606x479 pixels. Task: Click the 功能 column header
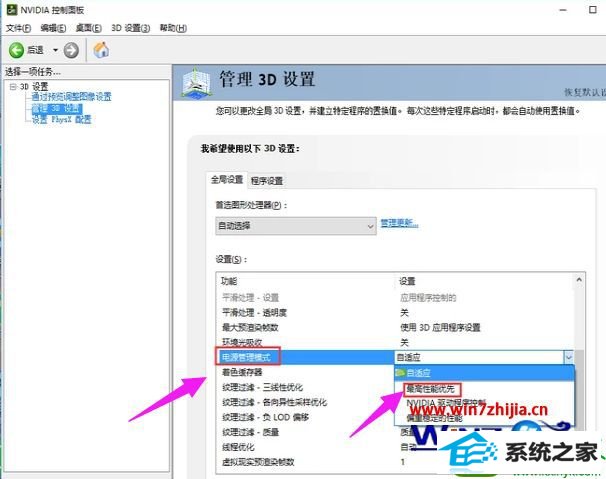[229, 281]
